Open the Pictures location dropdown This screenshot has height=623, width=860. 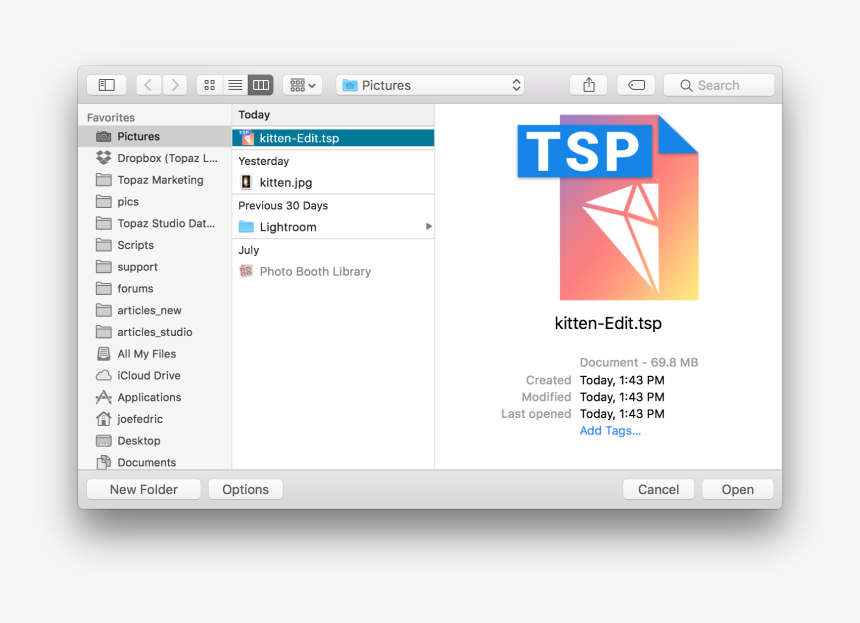[x=430, y=85]
